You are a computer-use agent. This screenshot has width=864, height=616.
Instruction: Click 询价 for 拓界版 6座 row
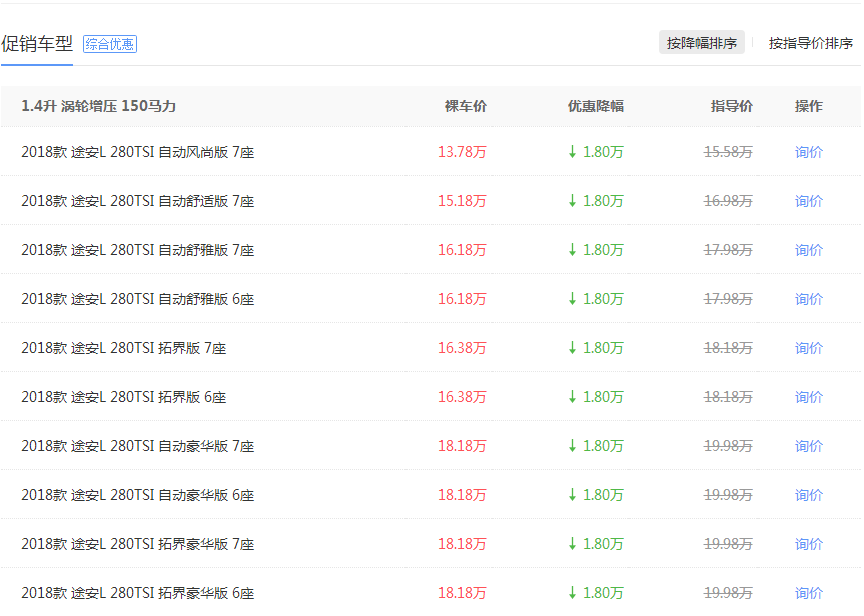click(x=808, y=397)
